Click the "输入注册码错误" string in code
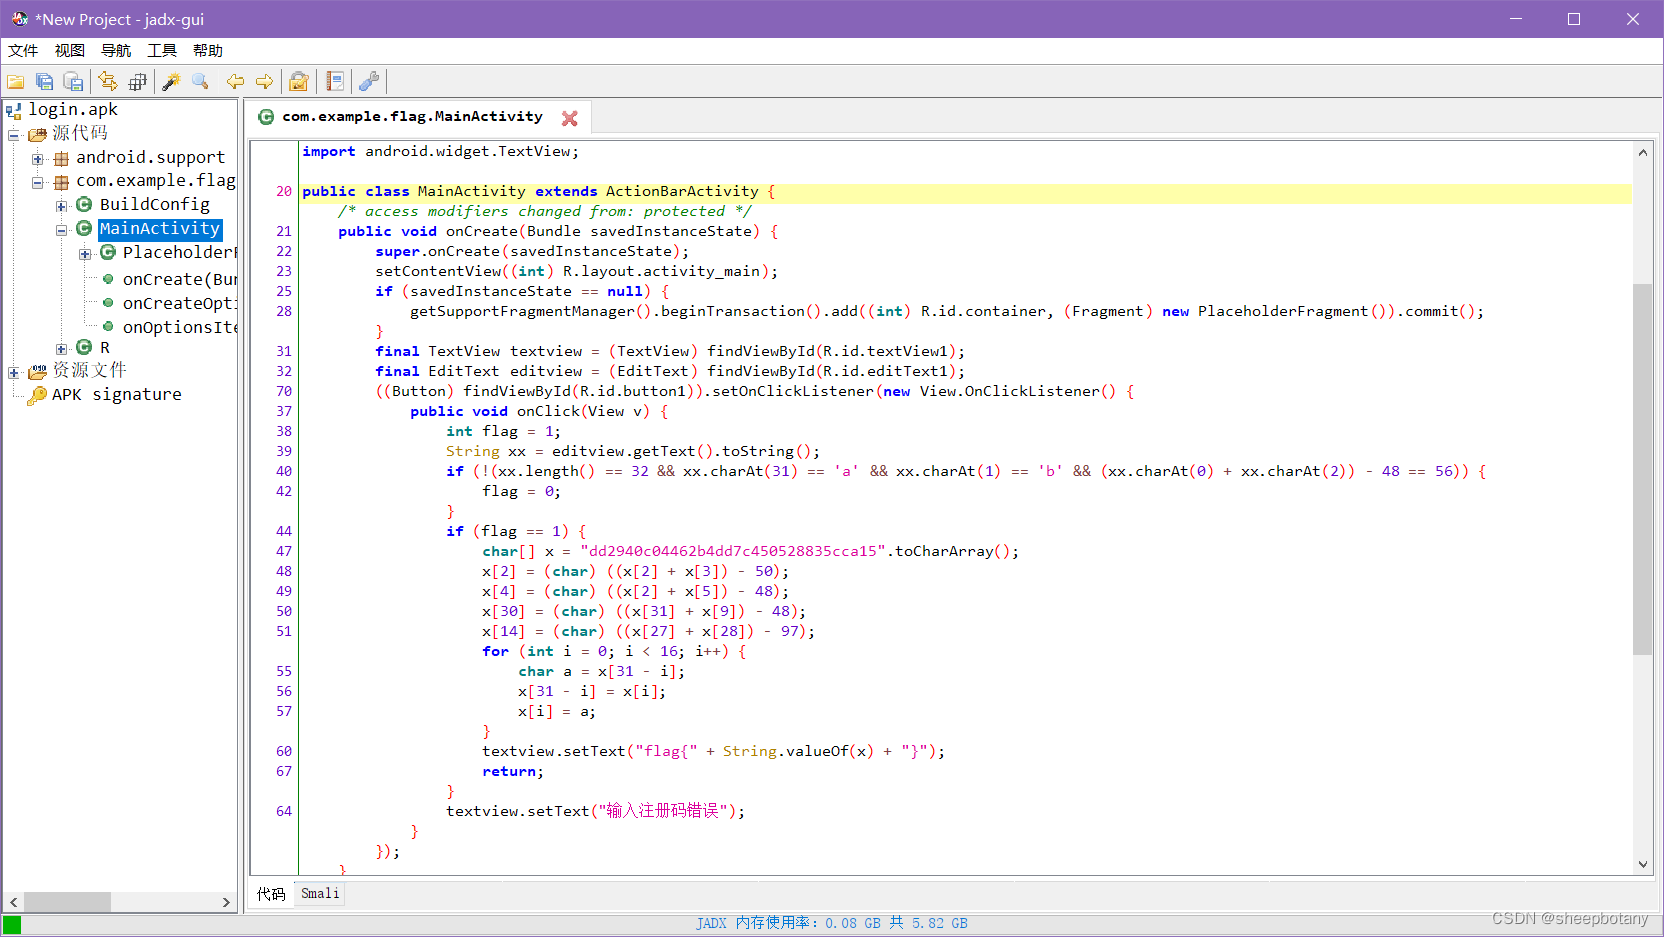1664x937 pixels. [663, 811]
